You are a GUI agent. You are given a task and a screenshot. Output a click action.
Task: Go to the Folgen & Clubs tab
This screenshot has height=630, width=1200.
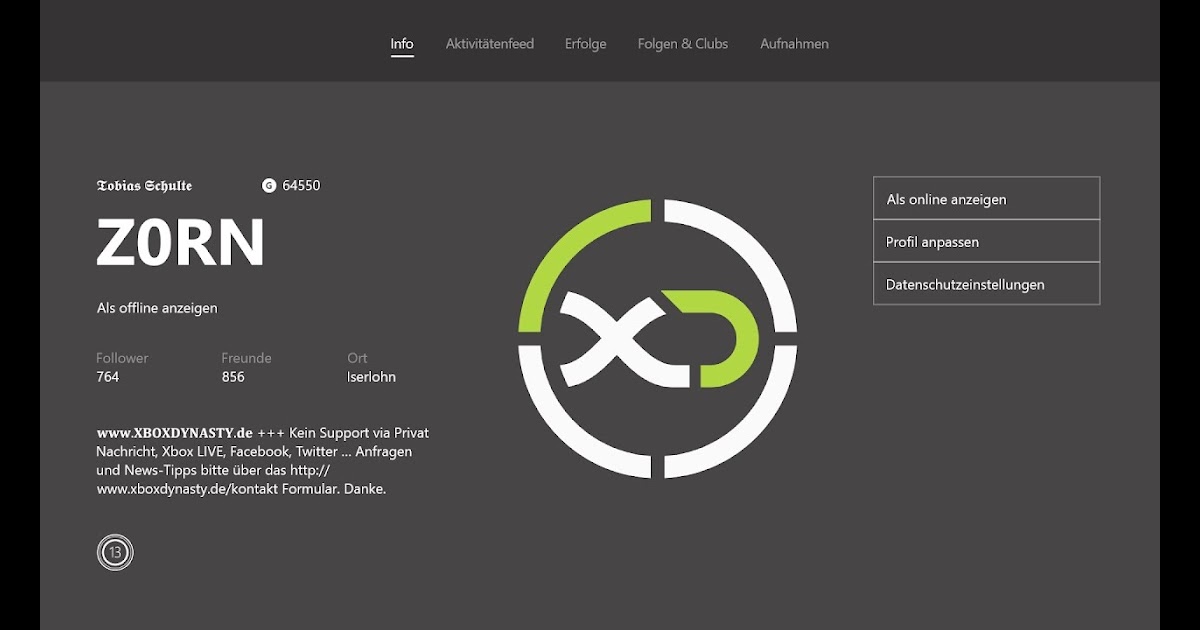click(x=683, y=44)
